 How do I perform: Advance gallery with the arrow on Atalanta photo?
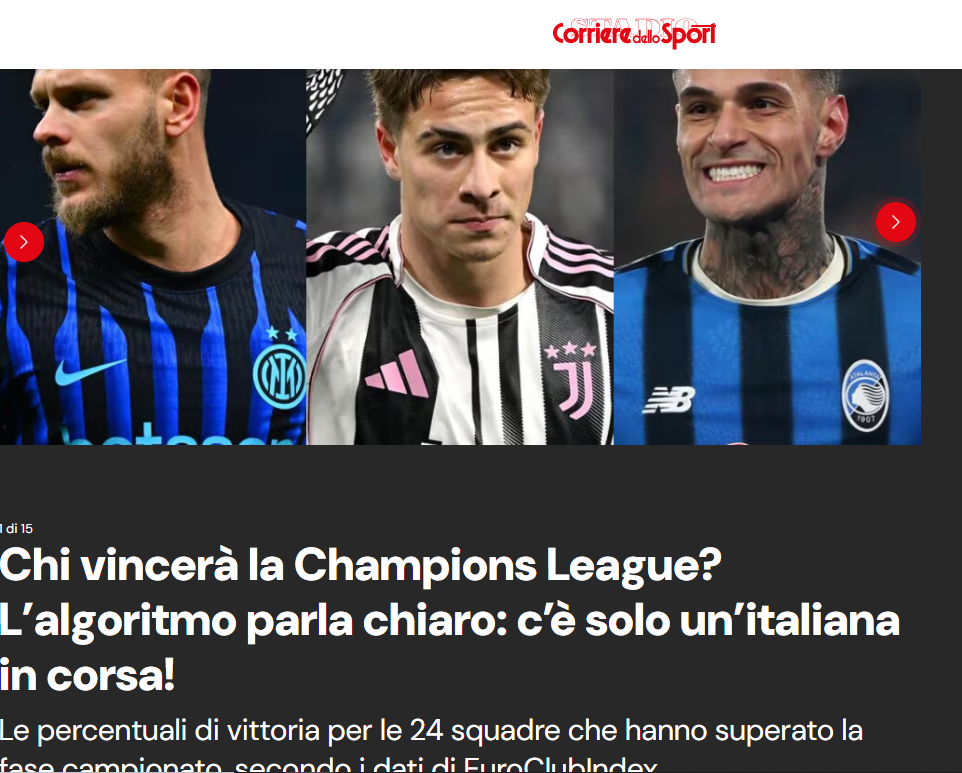[x=895, y=221]
